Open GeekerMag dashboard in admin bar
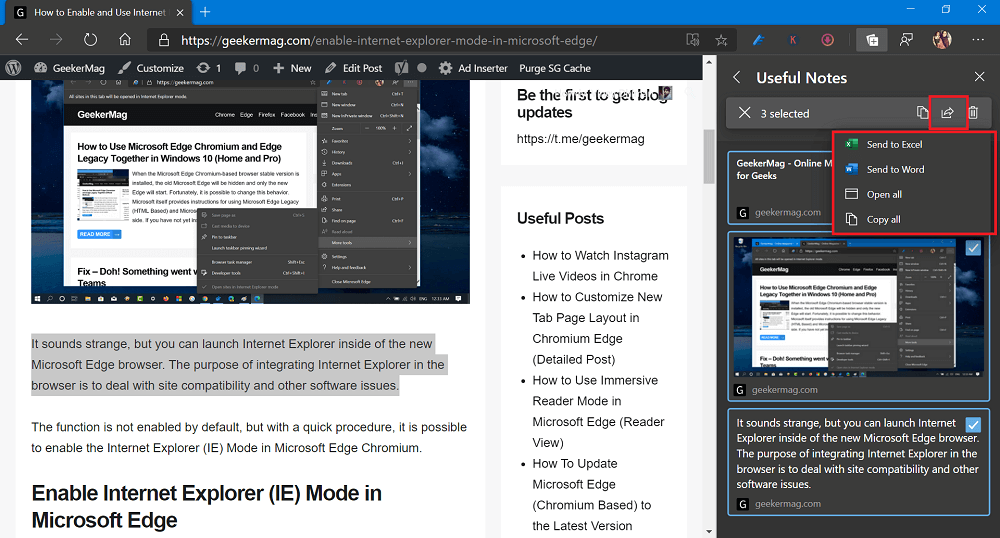This screenshot has height=538, width=1000. coord(69,68)
